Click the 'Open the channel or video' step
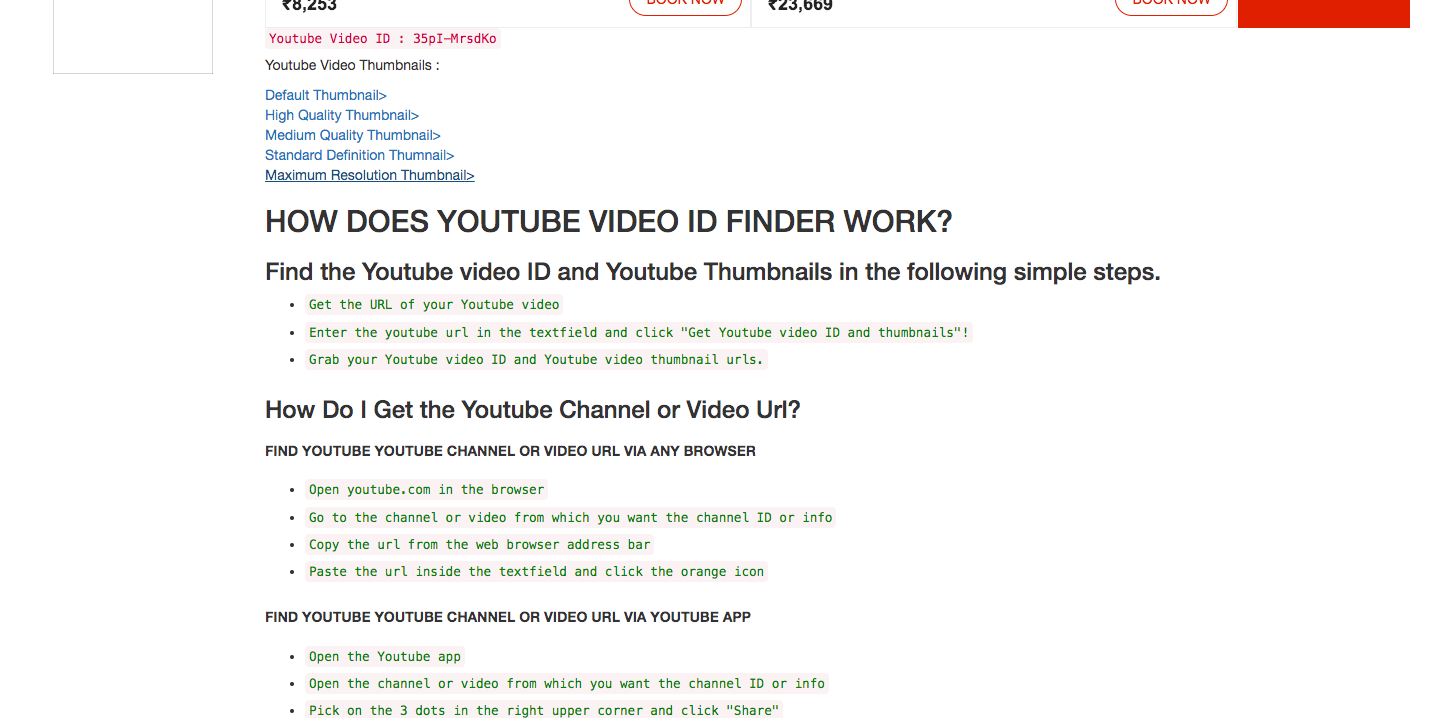 (567, 684)
